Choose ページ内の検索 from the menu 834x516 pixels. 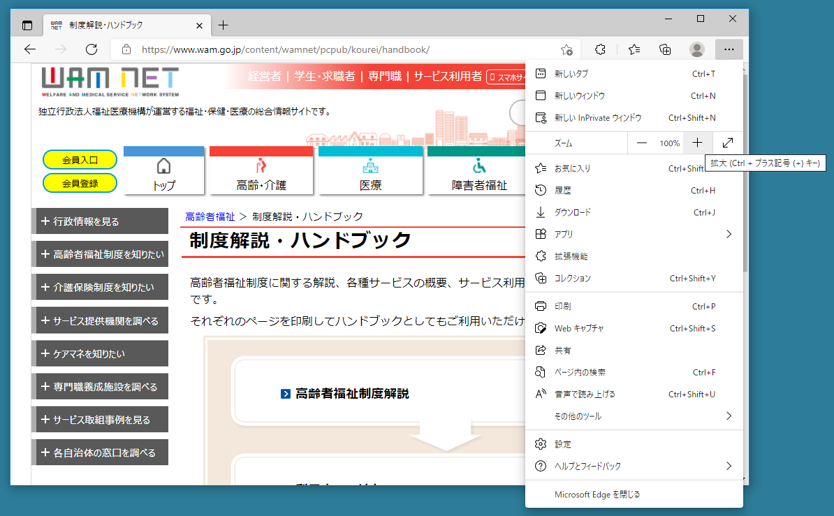point(633,372)
